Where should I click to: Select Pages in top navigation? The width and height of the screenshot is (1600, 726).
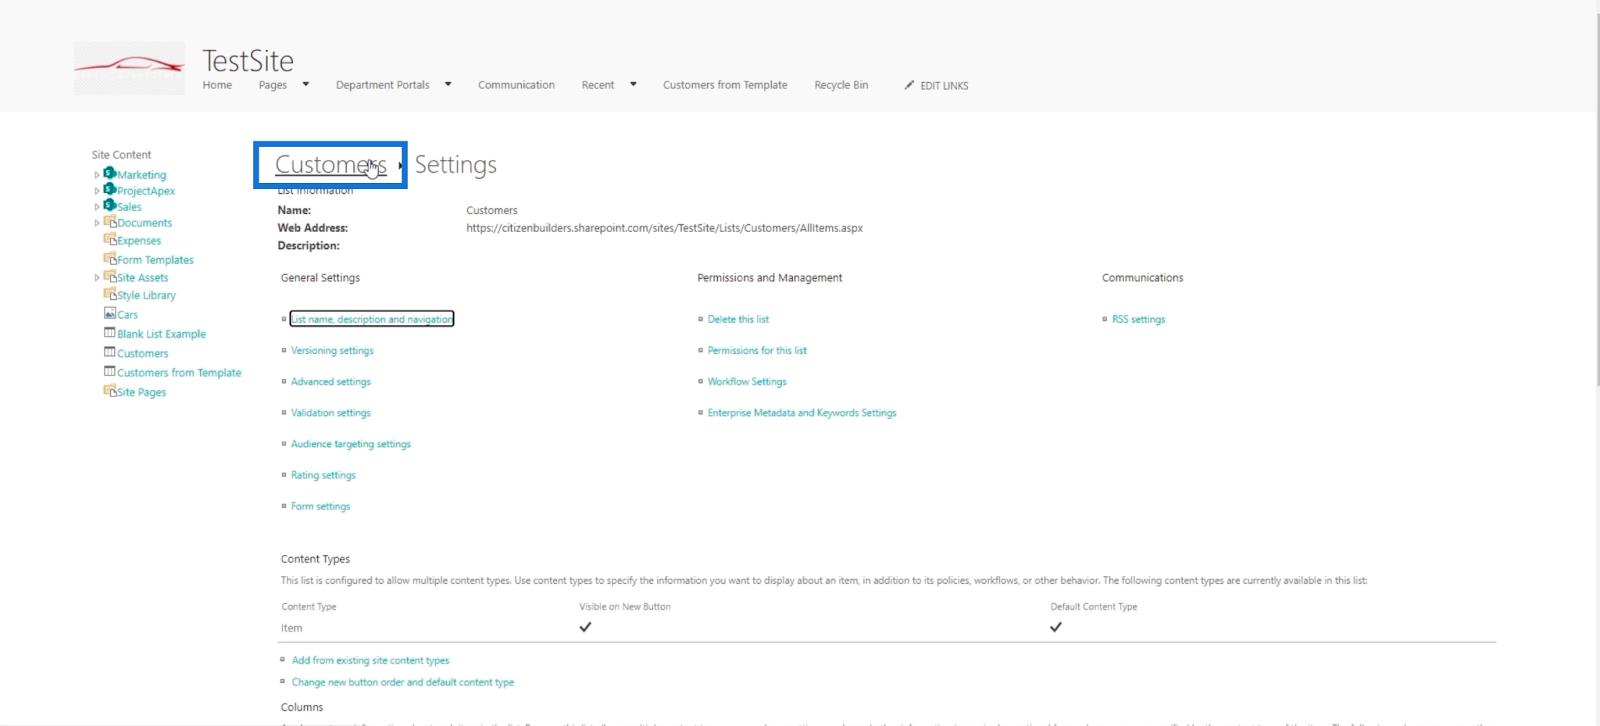pyautogui.click(x=272, y=85)
